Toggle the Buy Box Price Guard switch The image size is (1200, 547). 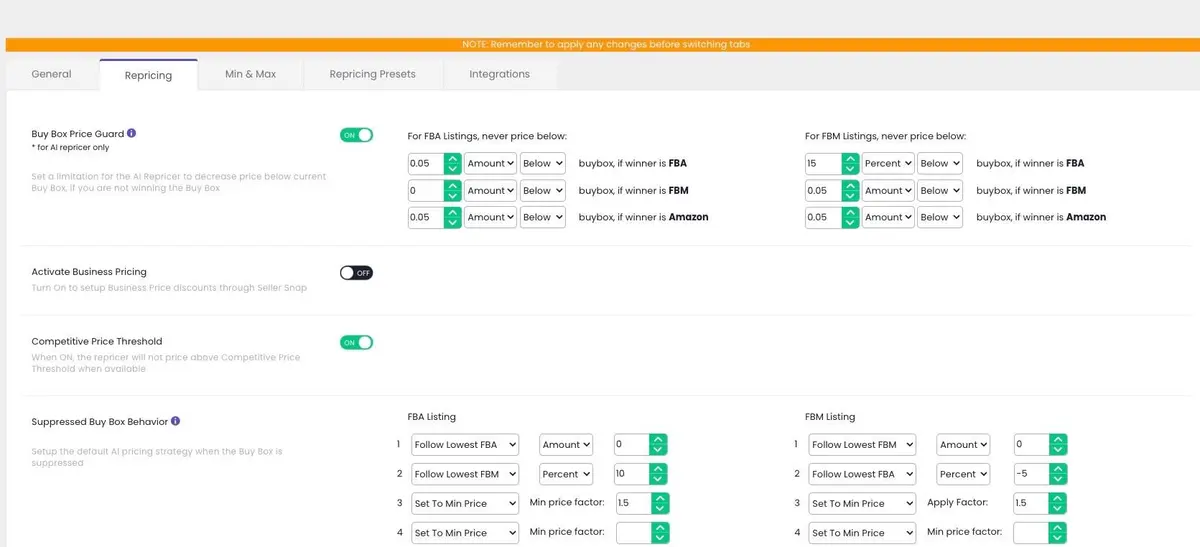[x=356, y=135]
